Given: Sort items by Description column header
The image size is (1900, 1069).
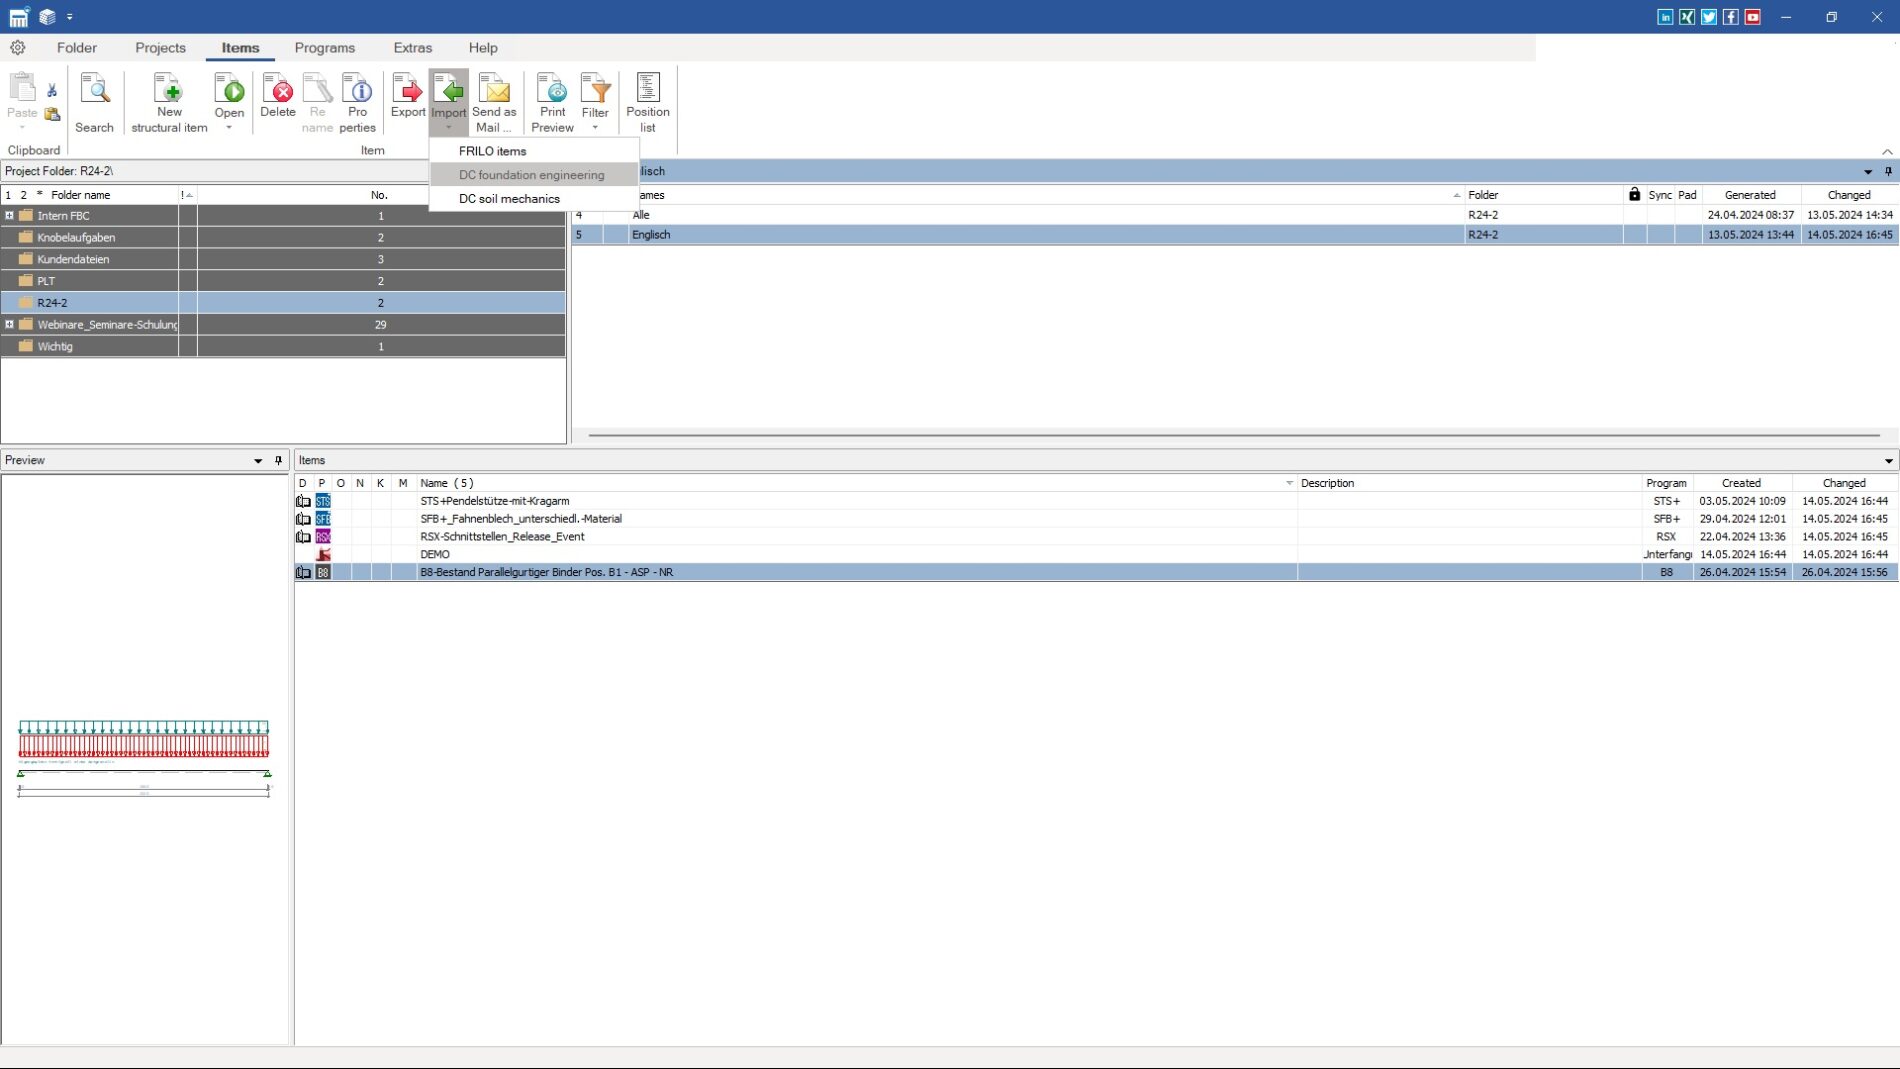Looking at the screenshot, I should [x=1469, y=483].
